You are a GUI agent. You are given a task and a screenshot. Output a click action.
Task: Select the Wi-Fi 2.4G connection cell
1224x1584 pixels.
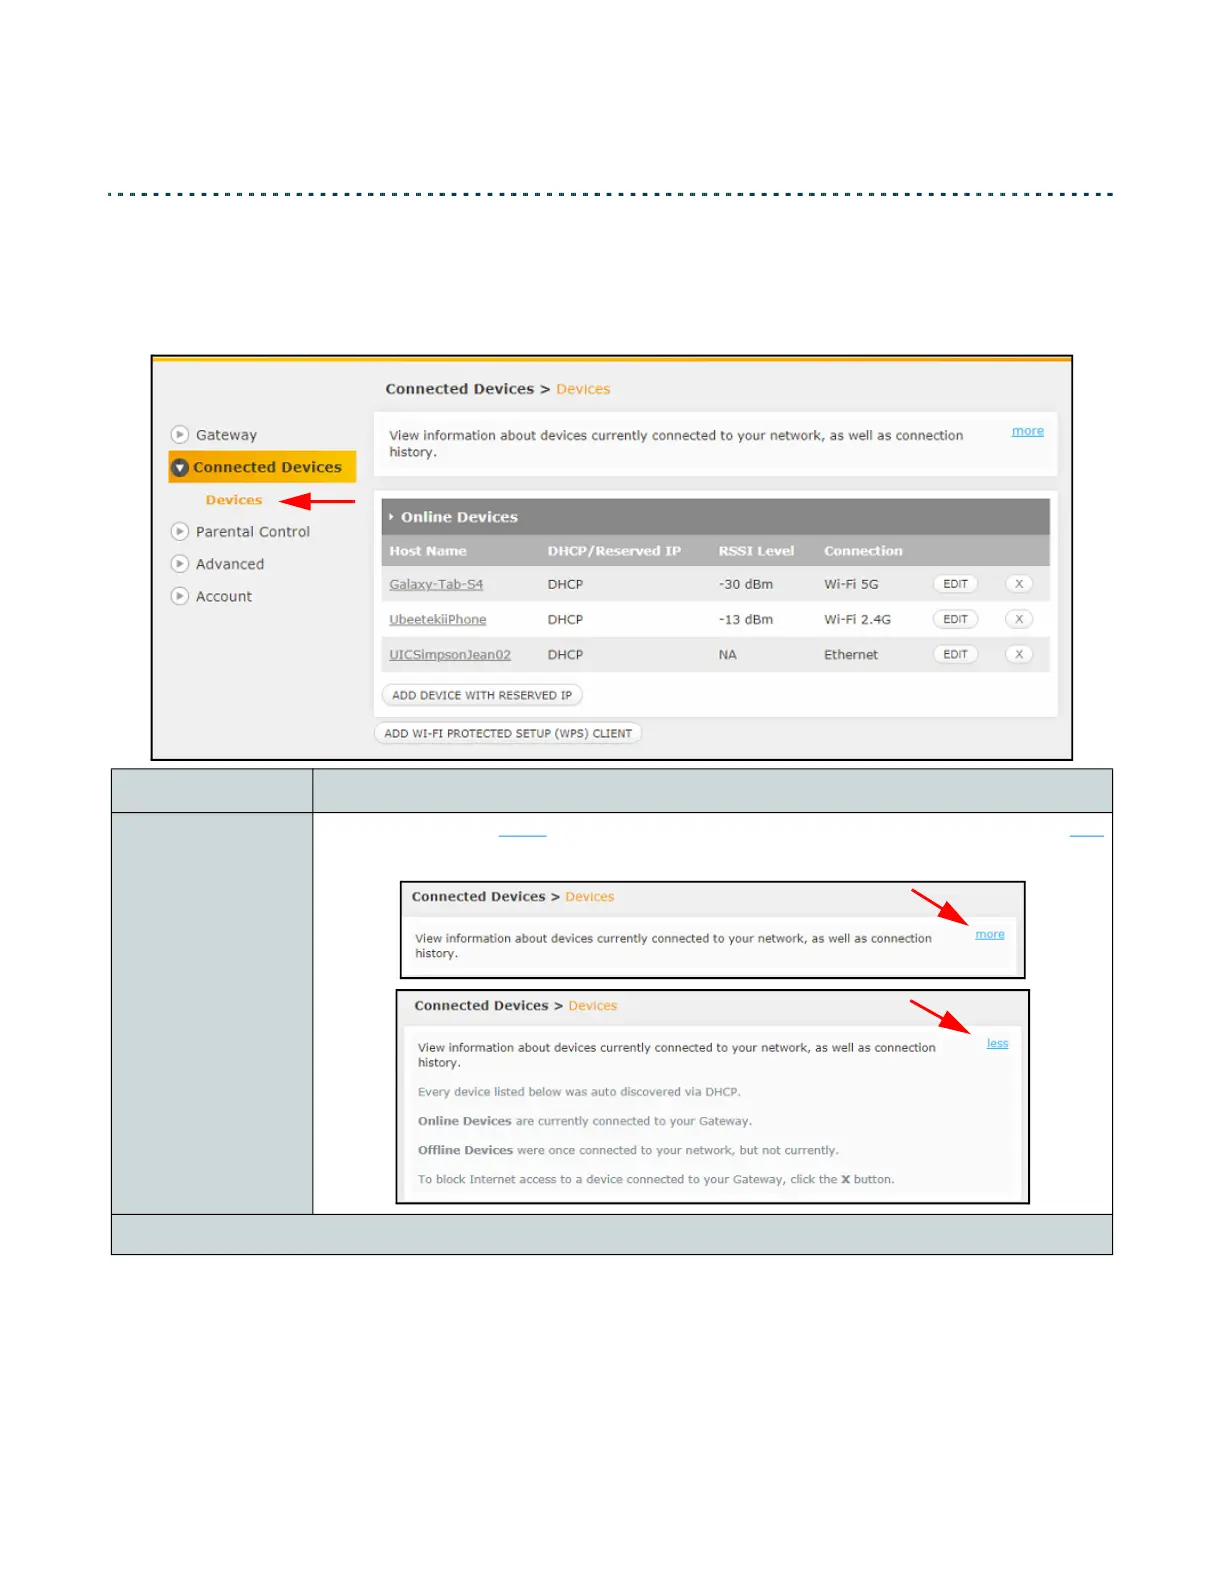click(857, 619)
